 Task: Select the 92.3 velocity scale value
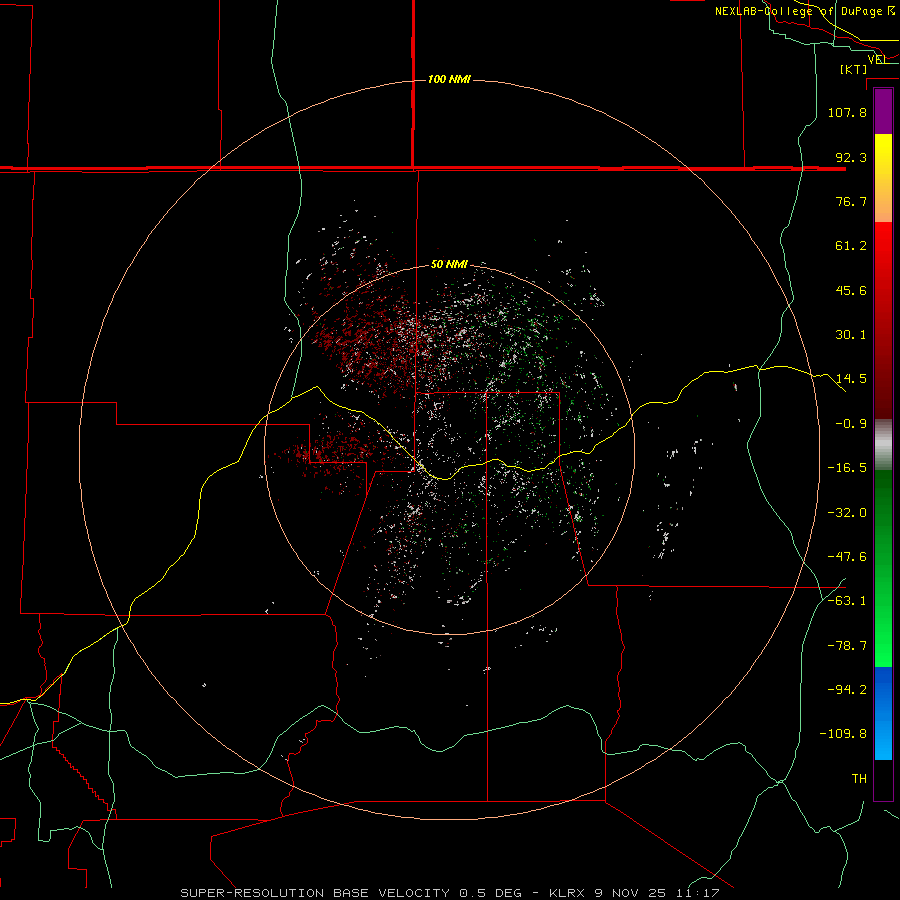pos(851,157)
